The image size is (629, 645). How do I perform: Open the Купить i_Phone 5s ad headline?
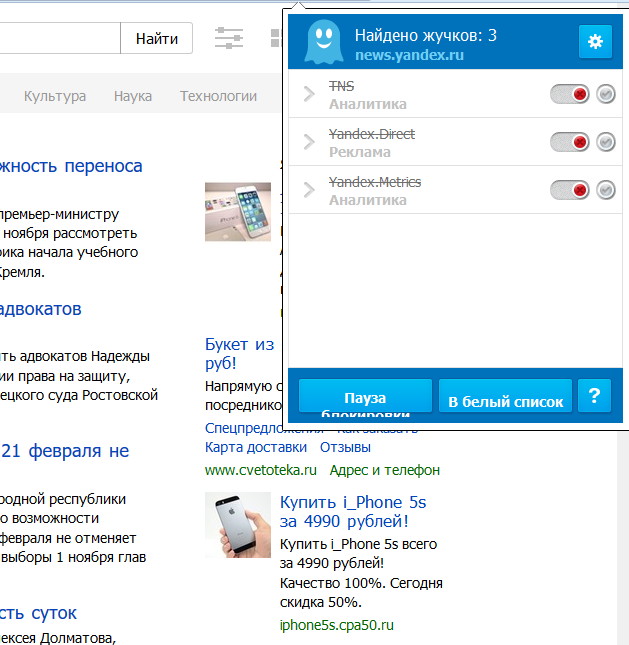click(x=353, y=512)
